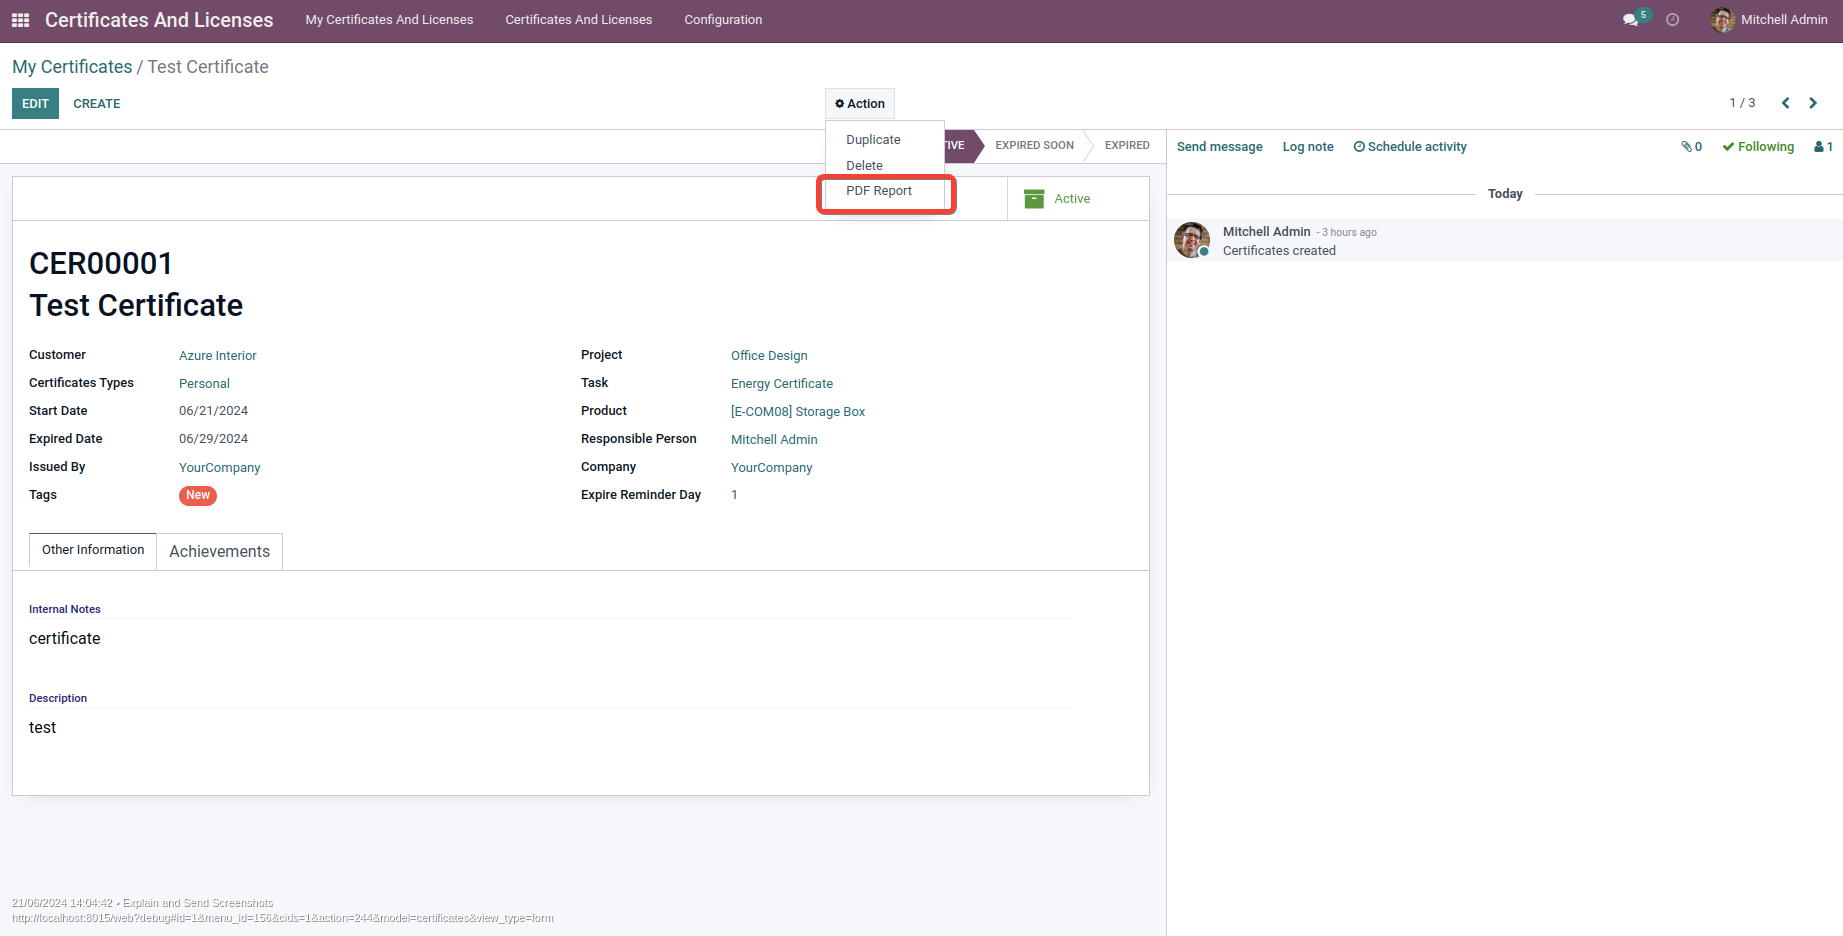The width and height of the screenshot is (1843, 936).
Task: Choose PDF Report from Action menu
Action: 879,191
